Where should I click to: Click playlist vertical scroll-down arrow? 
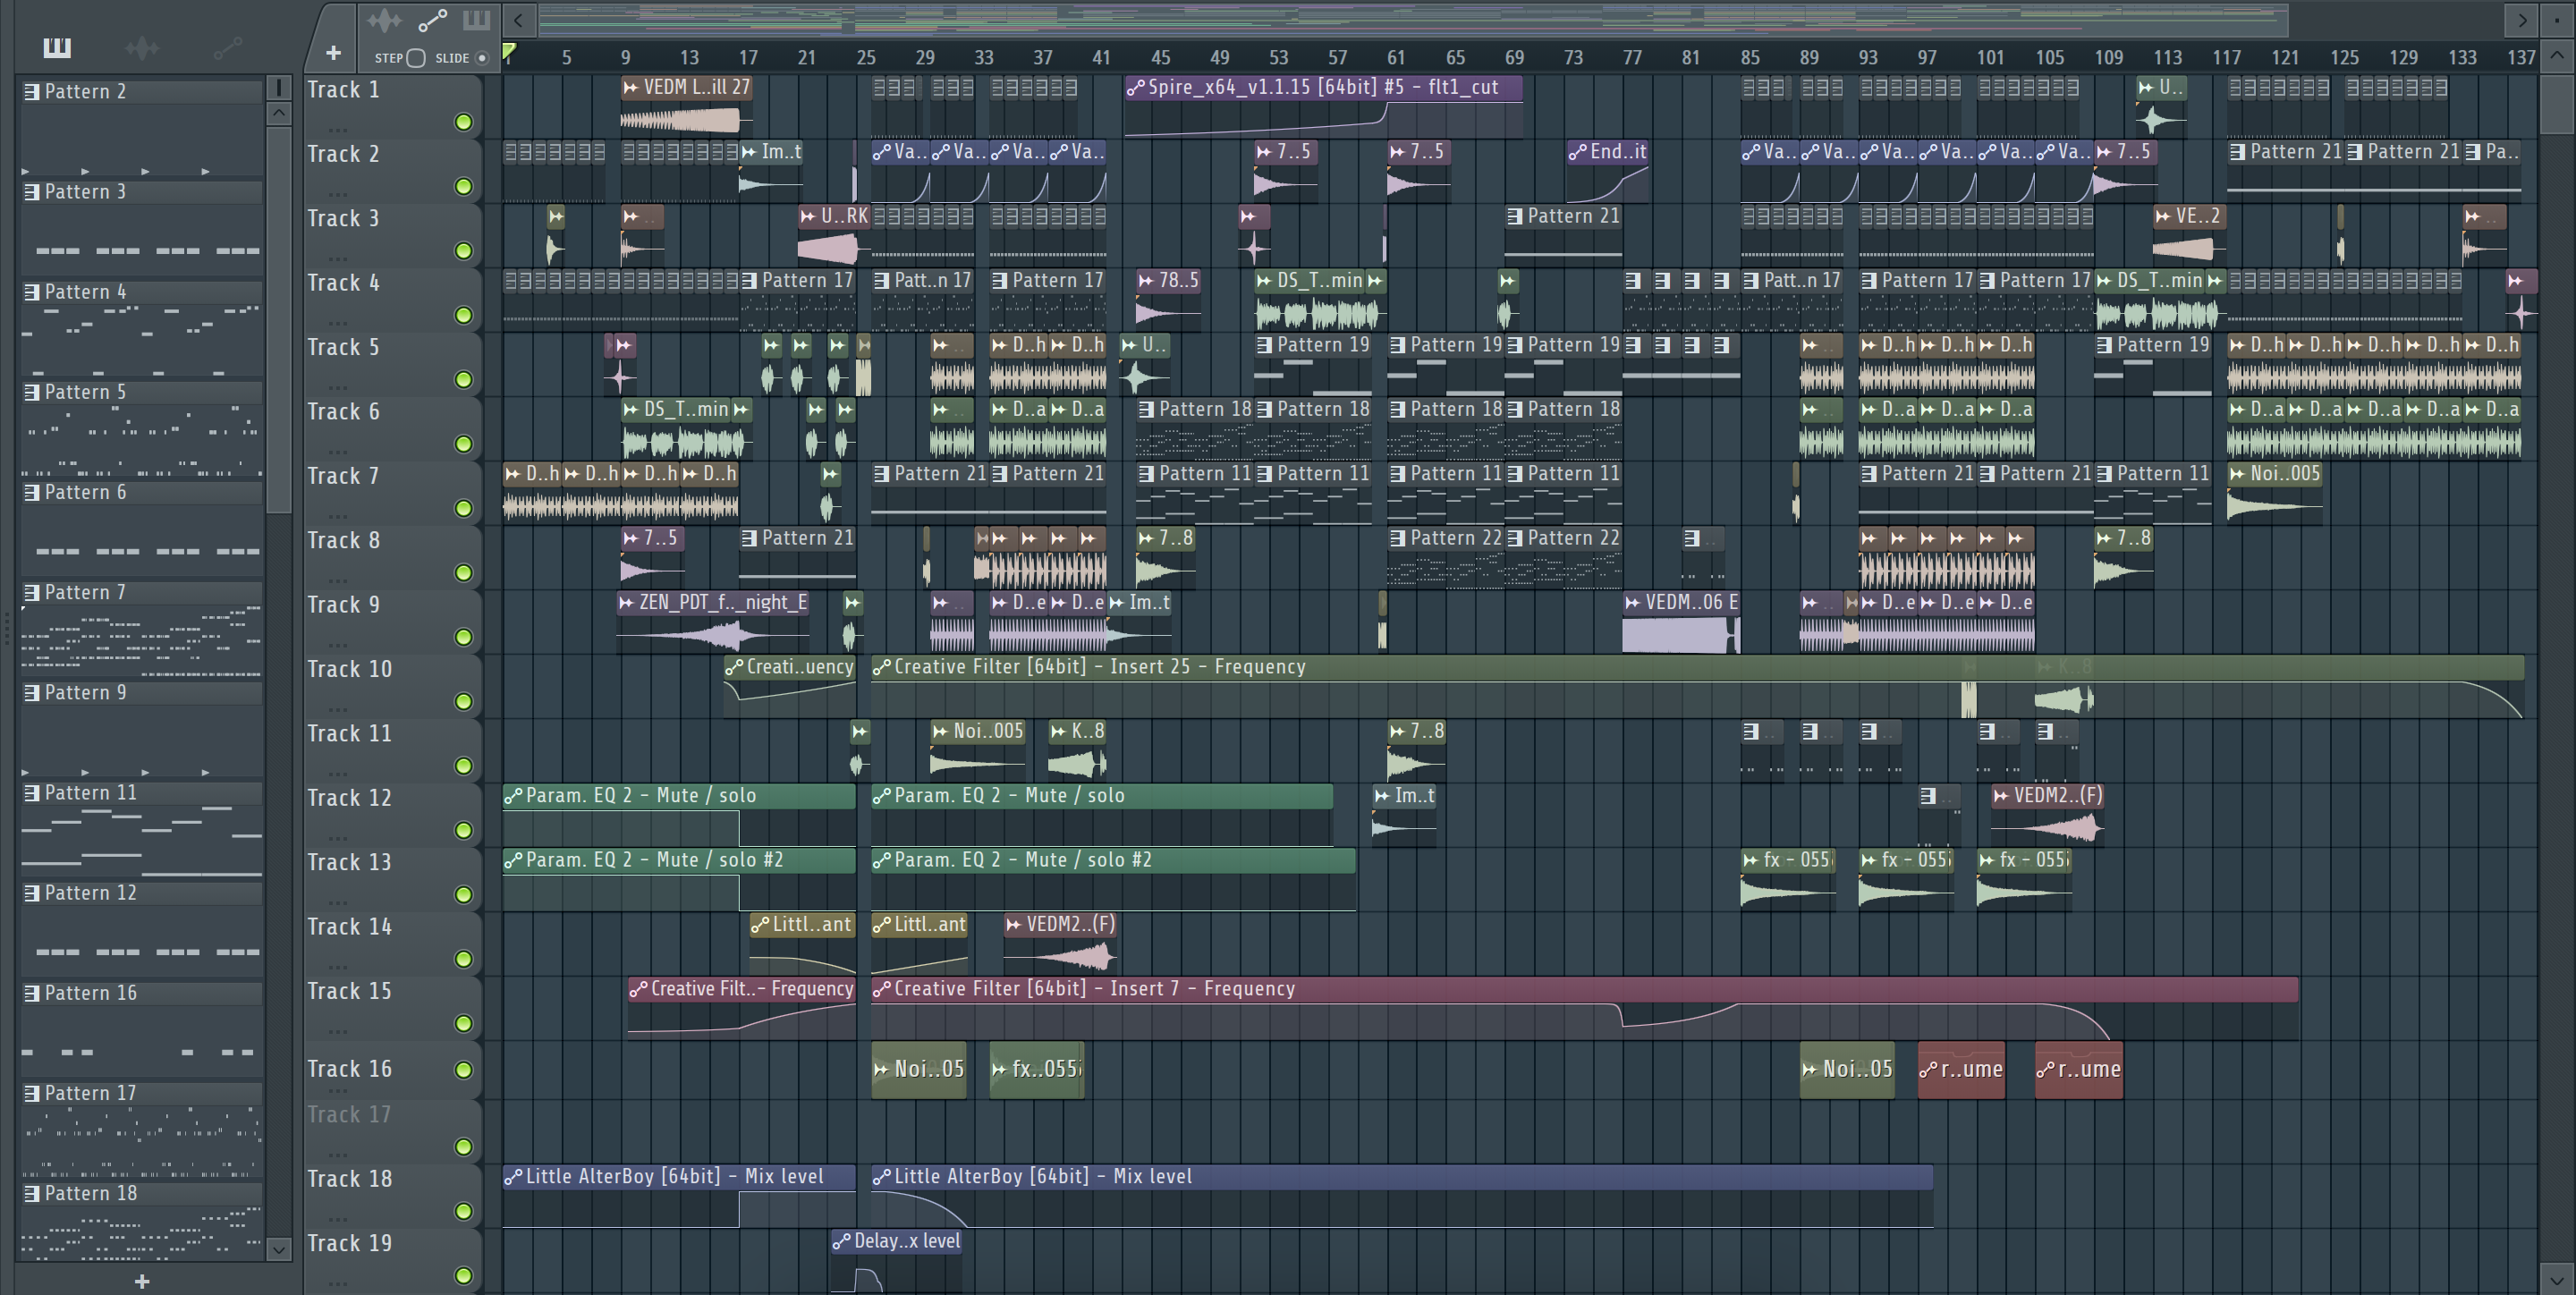click(2557, 1278)
